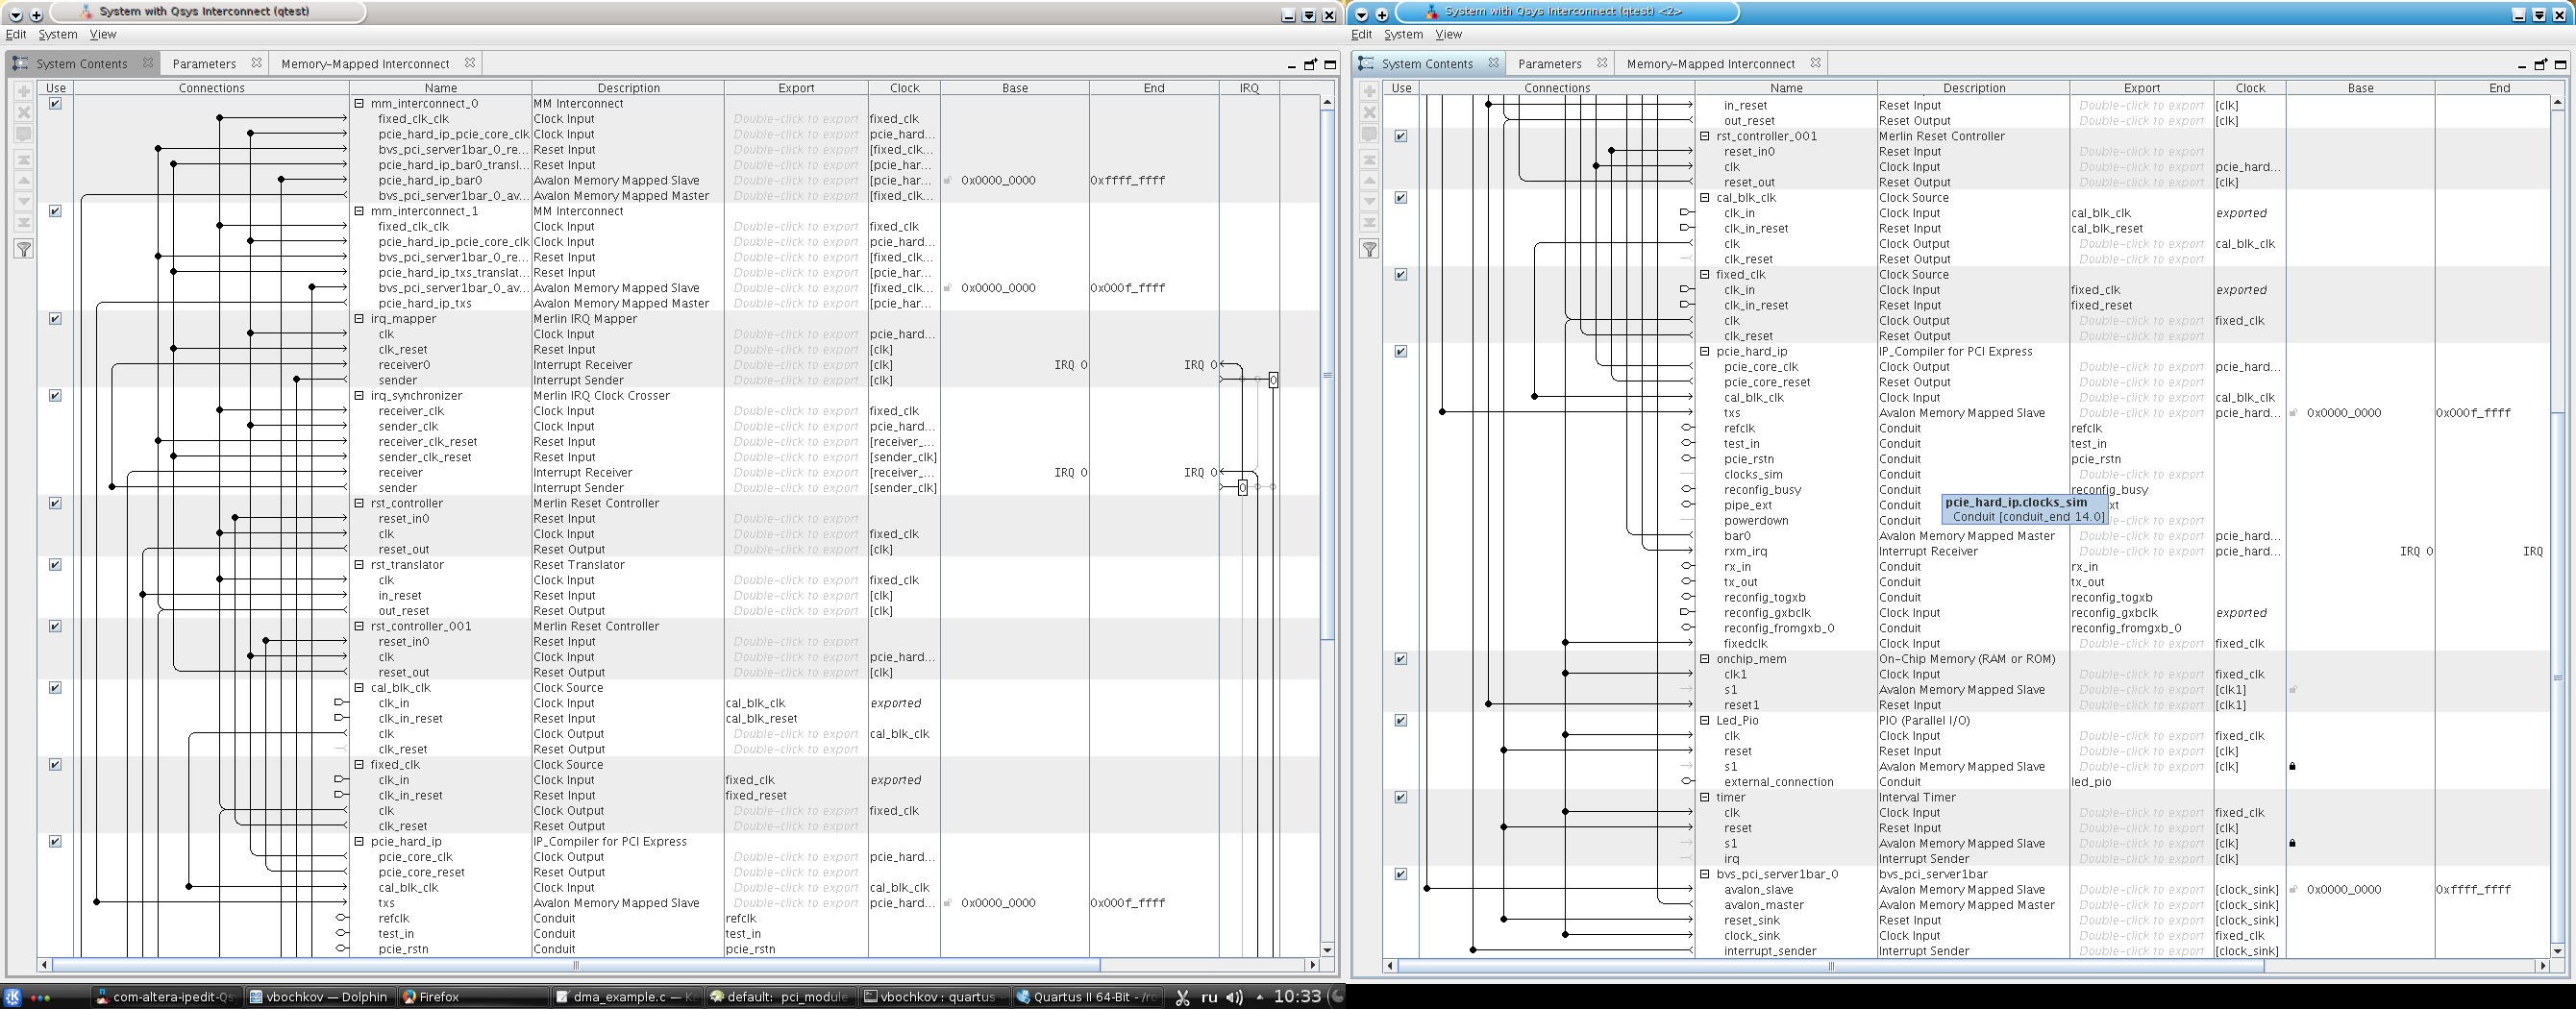Select led_pio export cell in right window

coord(2142,782)
